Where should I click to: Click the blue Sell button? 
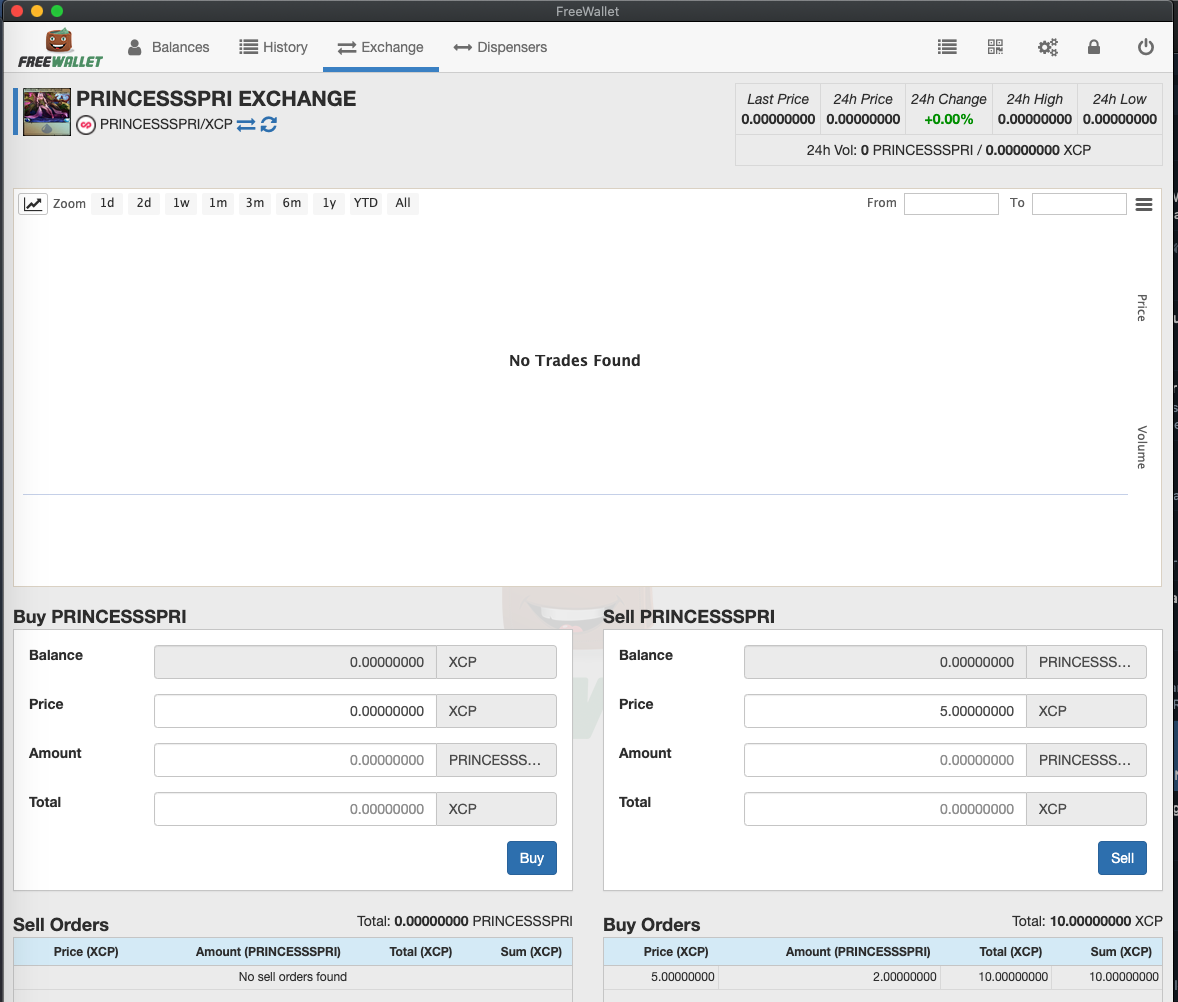(1122, 858)
